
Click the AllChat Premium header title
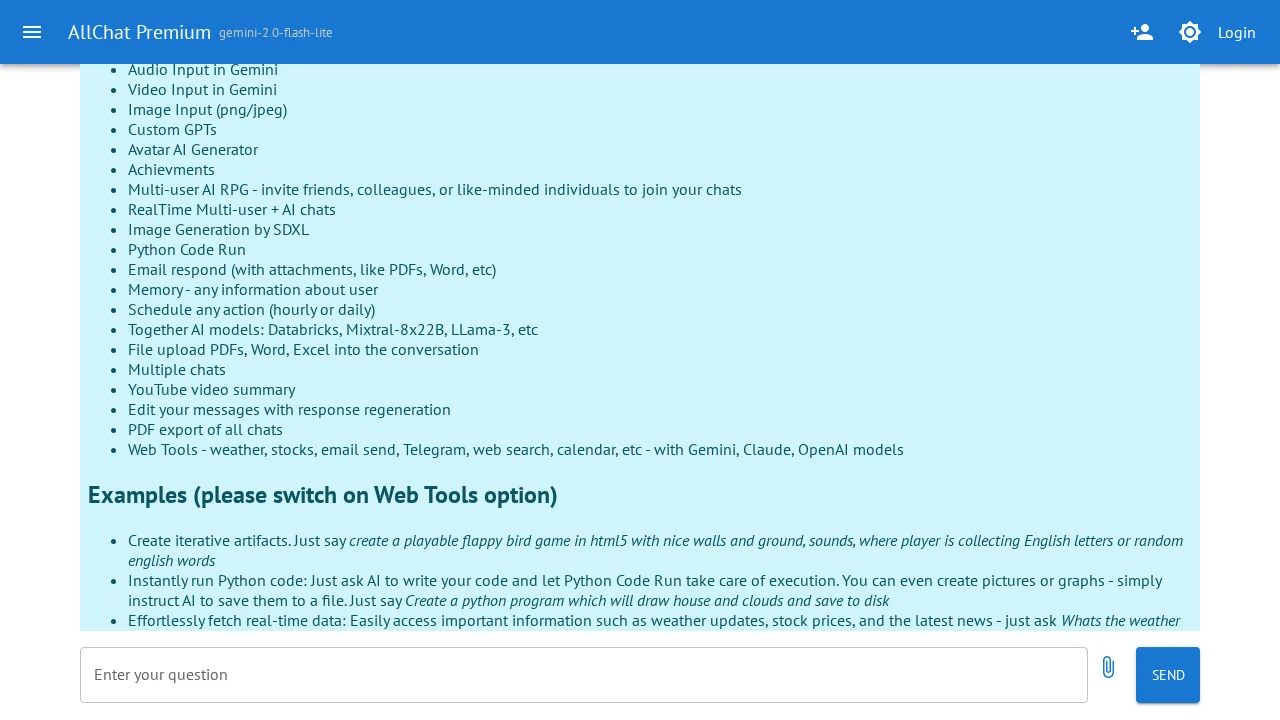point(140,31)
